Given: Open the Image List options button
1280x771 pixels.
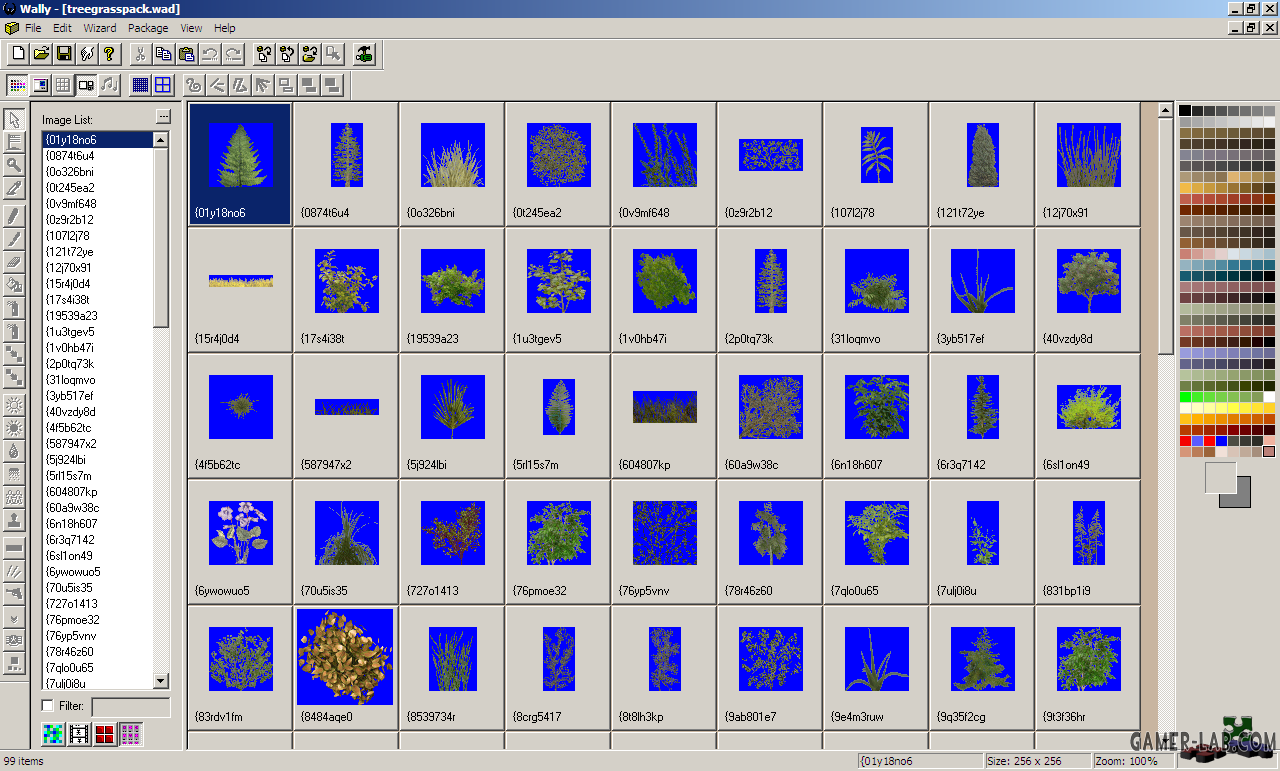Looking at the screenshot, I should point(163,118).
